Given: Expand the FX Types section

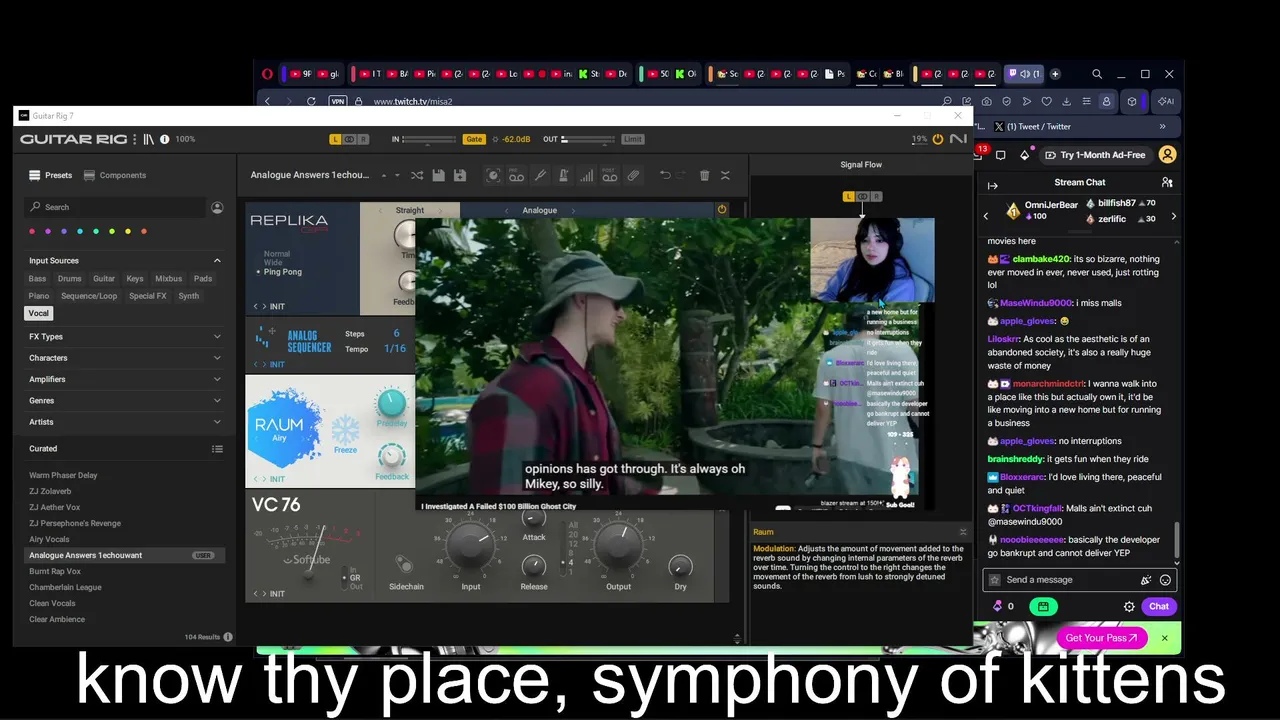Looking at the screenshot, I should tap(217, 337).
